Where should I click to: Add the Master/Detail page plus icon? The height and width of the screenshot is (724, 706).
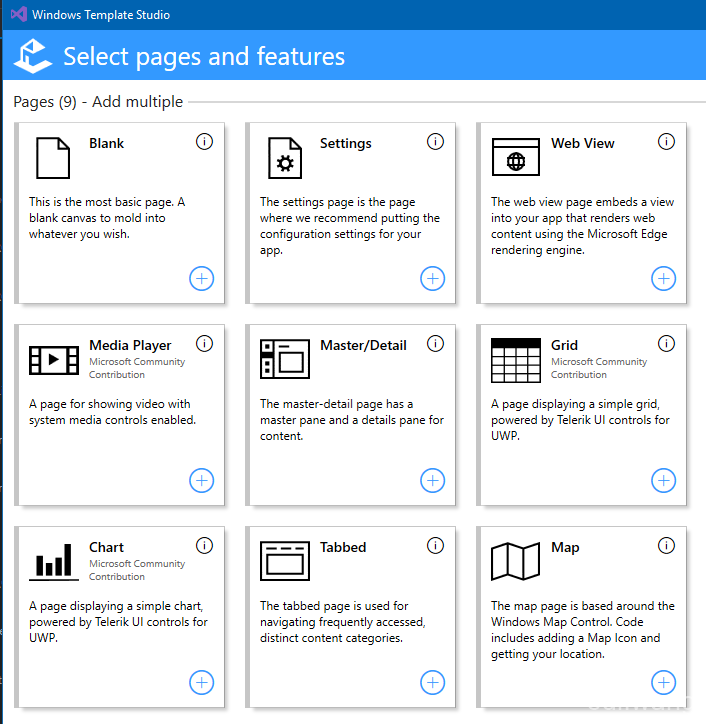433,481
